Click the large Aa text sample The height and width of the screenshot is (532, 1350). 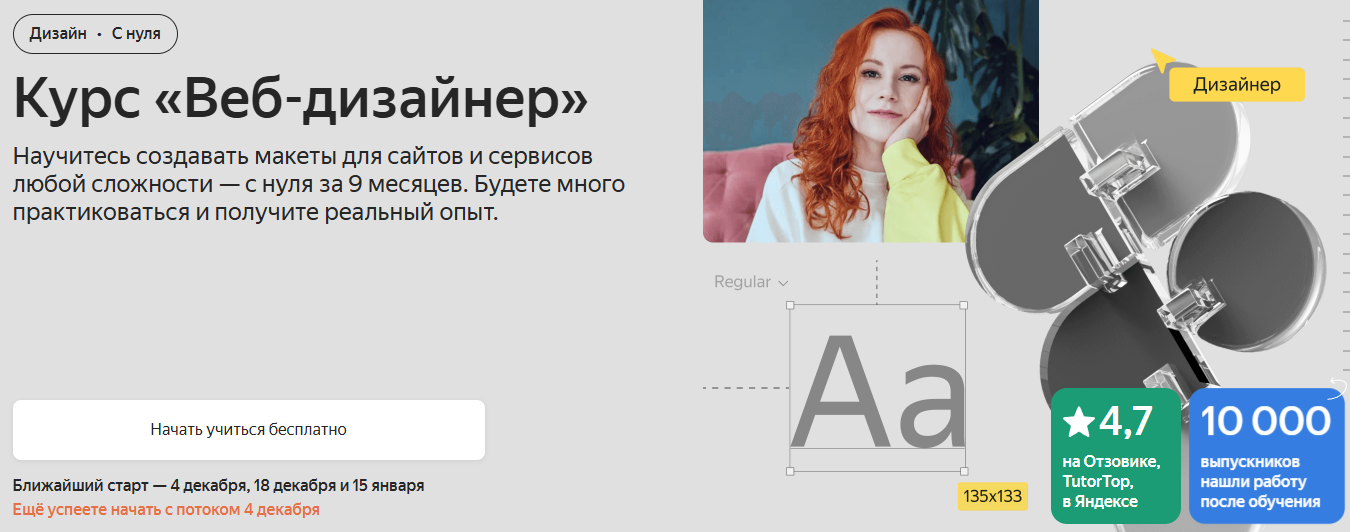pyautogui.click(x=878, y=392)
